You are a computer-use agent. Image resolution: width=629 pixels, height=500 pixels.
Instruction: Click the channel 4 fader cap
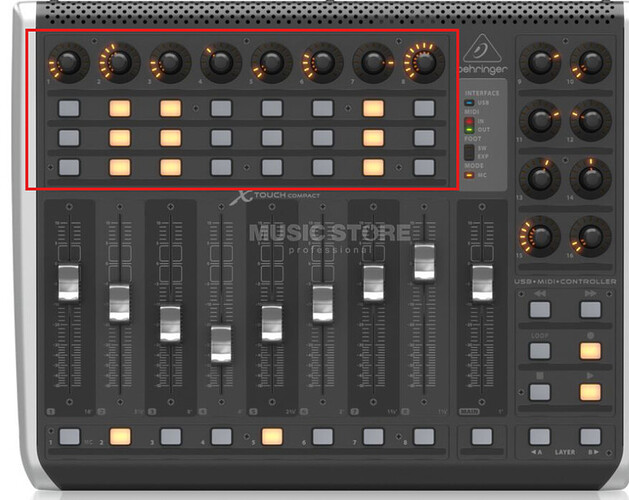[221, 342]
